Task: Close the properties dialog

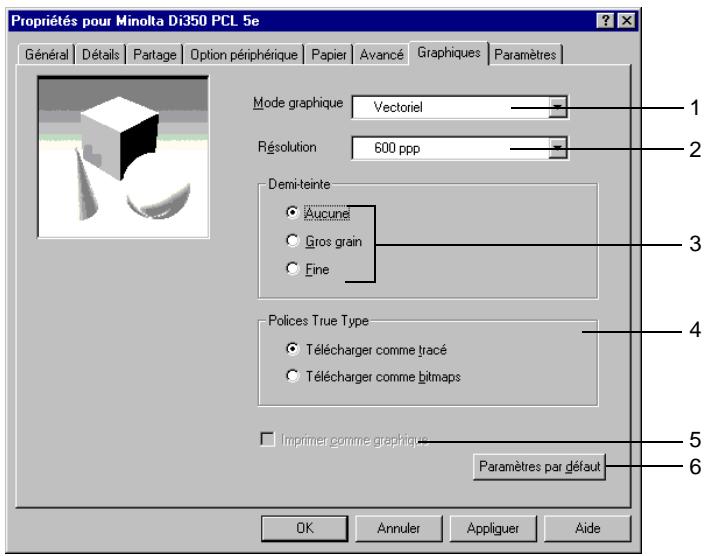Action: [x=626, y=21]
